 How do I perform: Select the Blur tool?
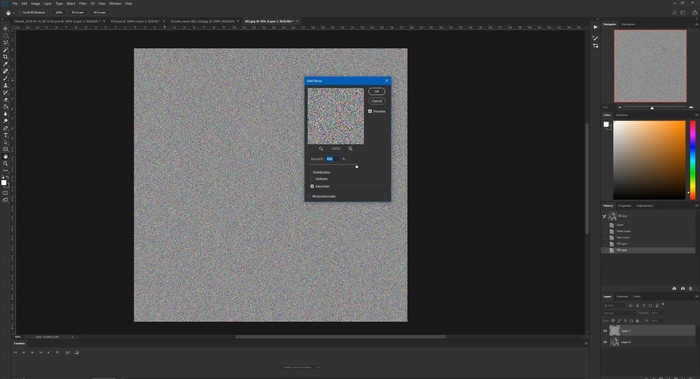pos(5,114)
